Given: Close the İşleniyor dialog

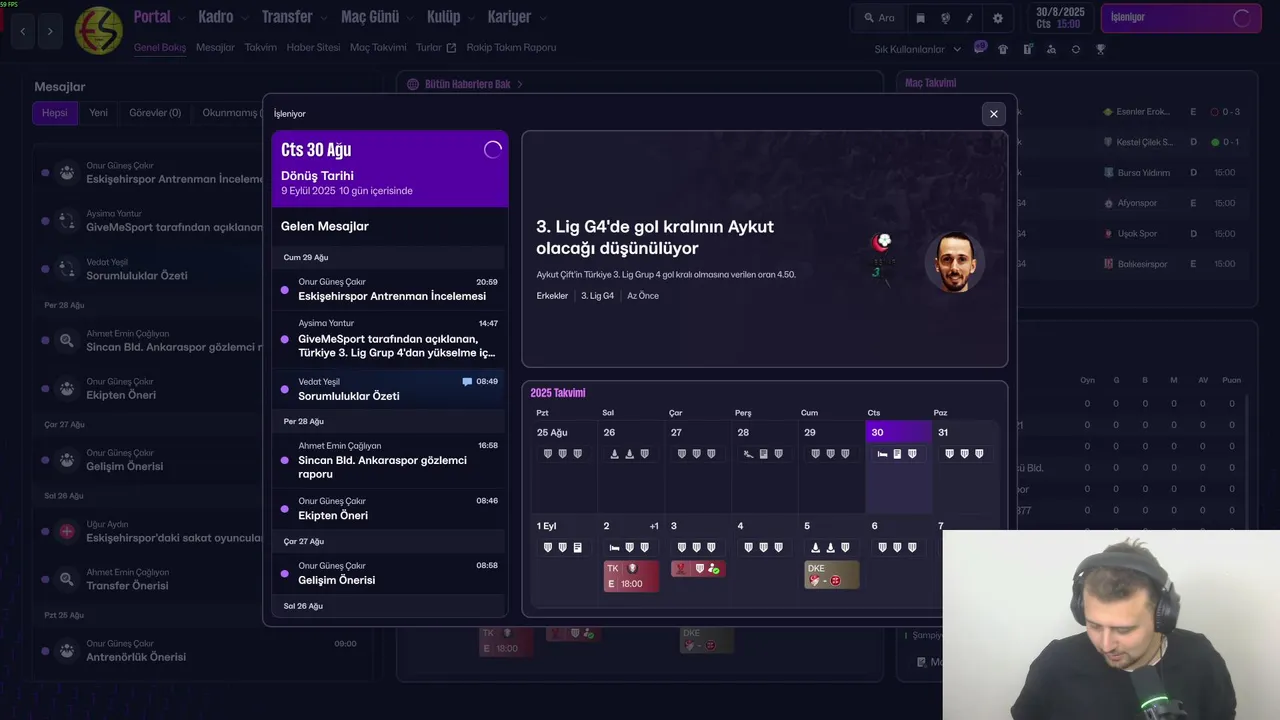Looking at the screenshot, I should click(x=993, y=114).
